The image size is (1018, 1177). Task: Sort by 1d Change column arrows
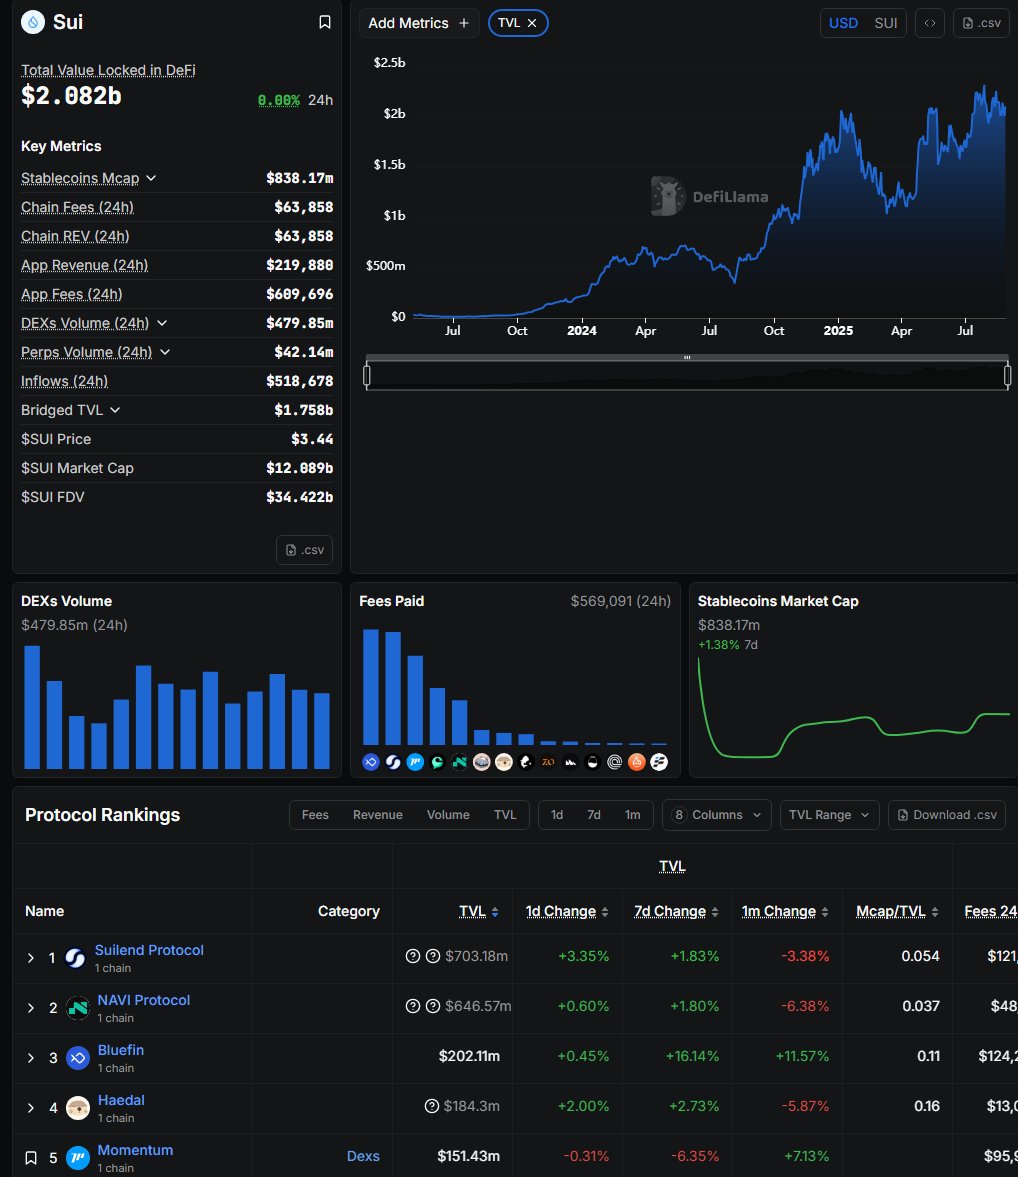pos(605,912)
